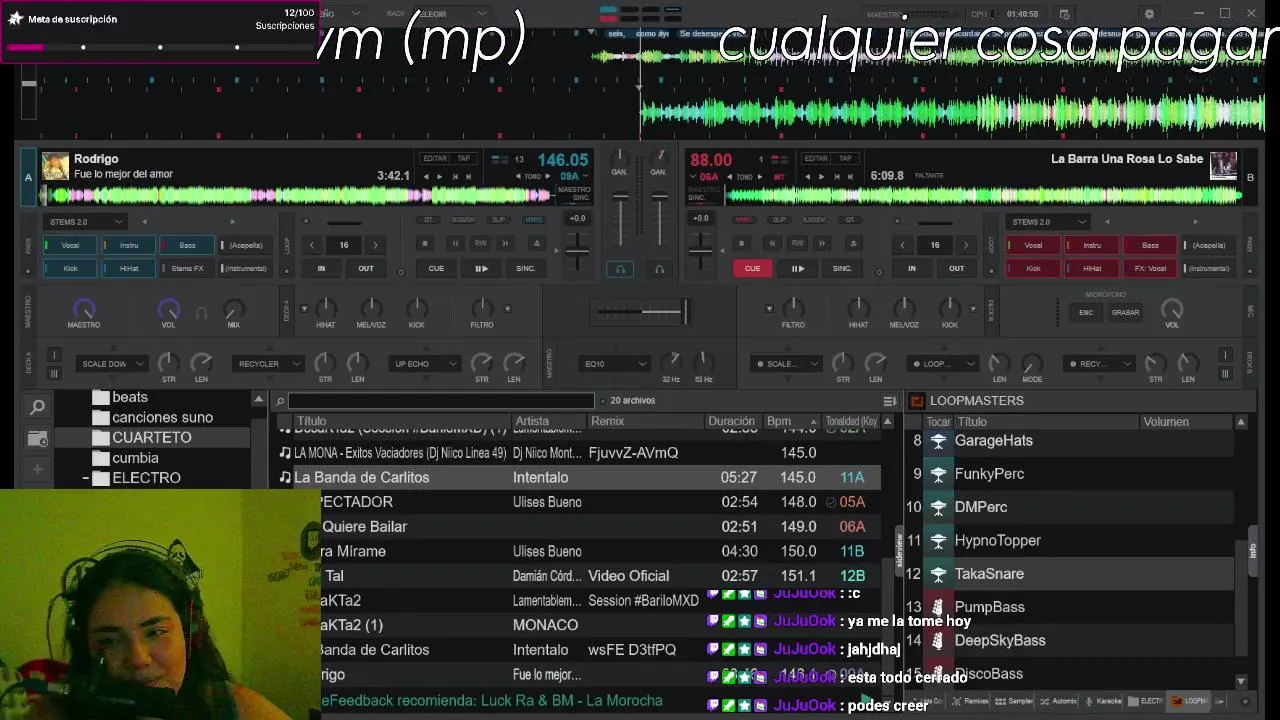Fast forward the track on deck A
The height and width of the screenshot is (720, 1280).
pos(506,243)
